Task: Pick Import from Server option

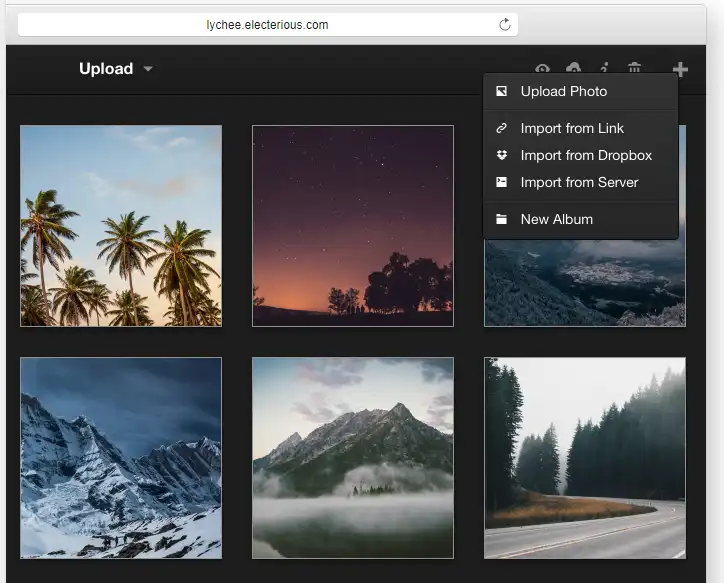Action: click(580, 182)
